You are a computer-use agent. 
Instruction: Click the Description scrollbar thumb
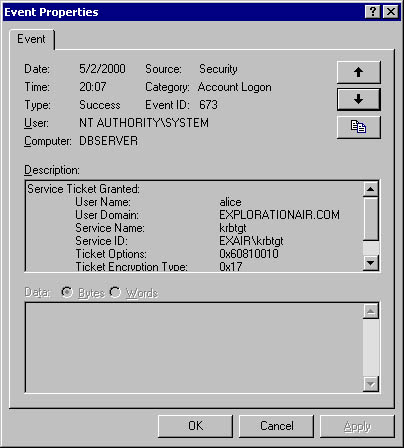pos(370,219)
